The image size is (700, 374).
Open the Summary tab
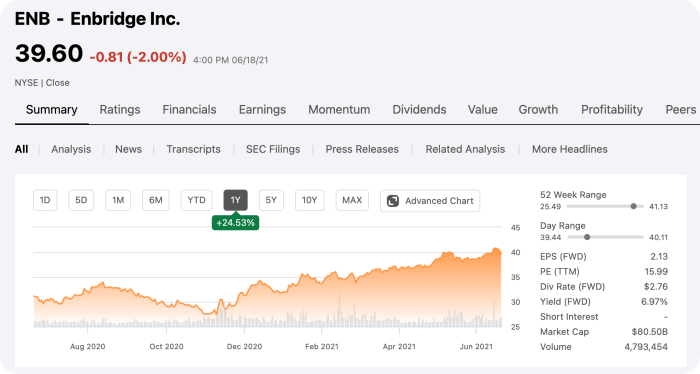point(51,110)
